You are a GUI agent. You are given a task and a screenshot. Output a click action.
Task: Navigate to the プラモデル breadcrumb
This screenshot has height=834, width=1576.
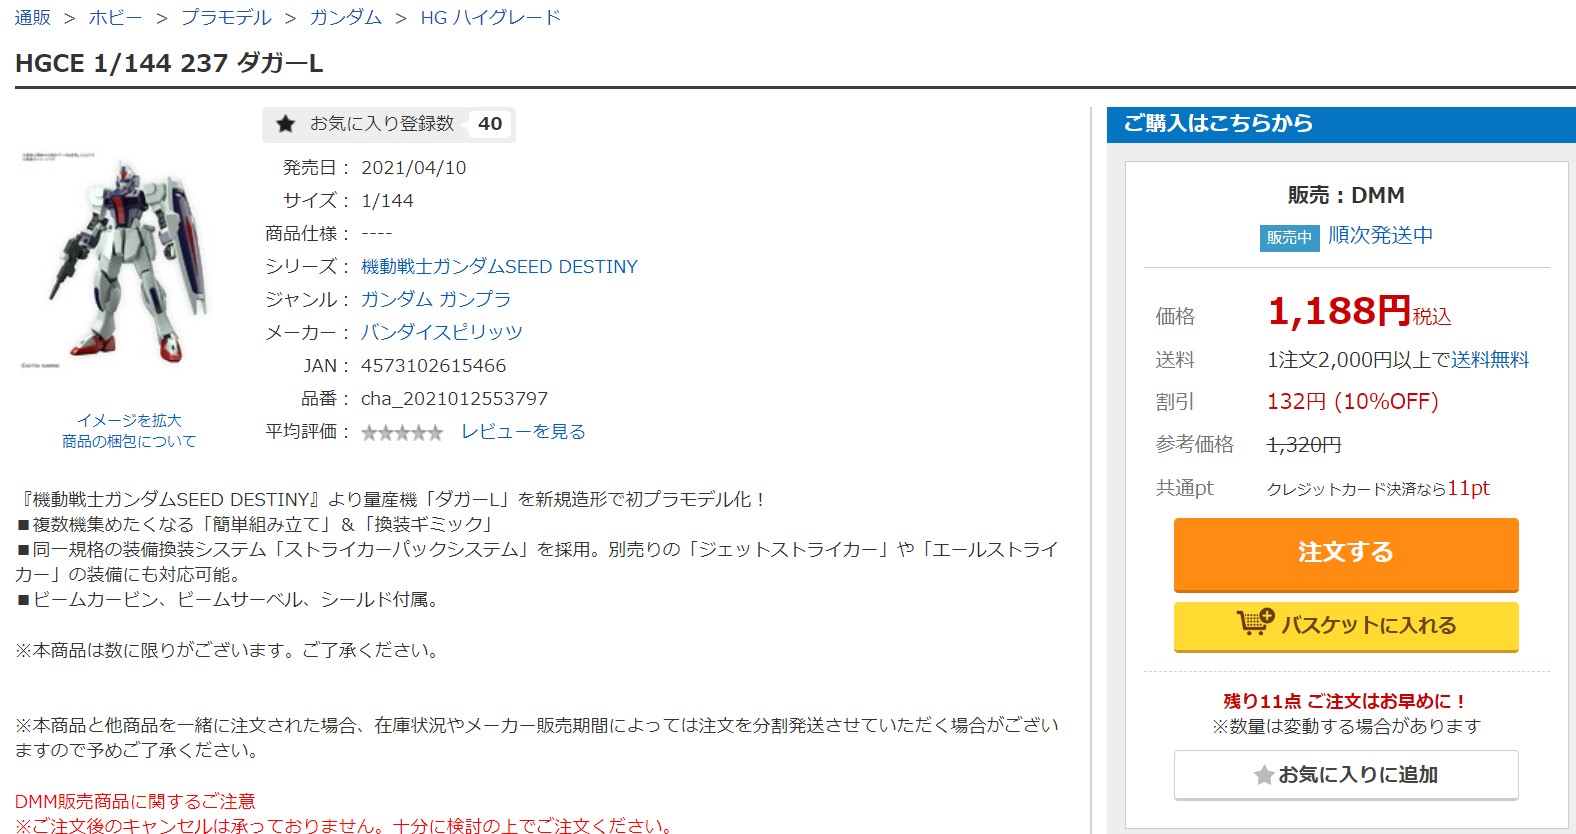(x=226, y=17)
